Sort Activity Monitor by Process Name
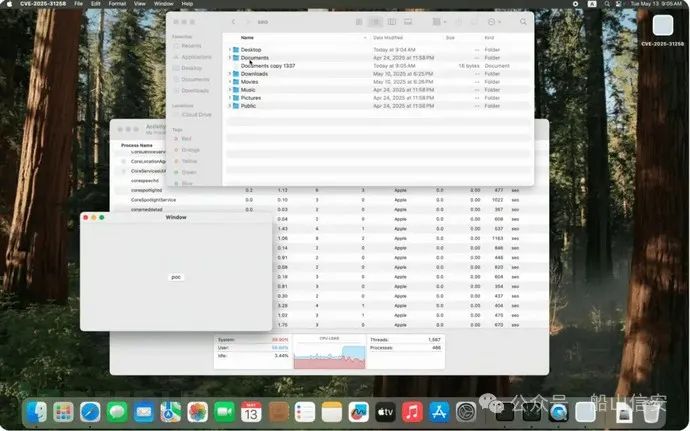690x431 pixels. click(x=137, y=145)
